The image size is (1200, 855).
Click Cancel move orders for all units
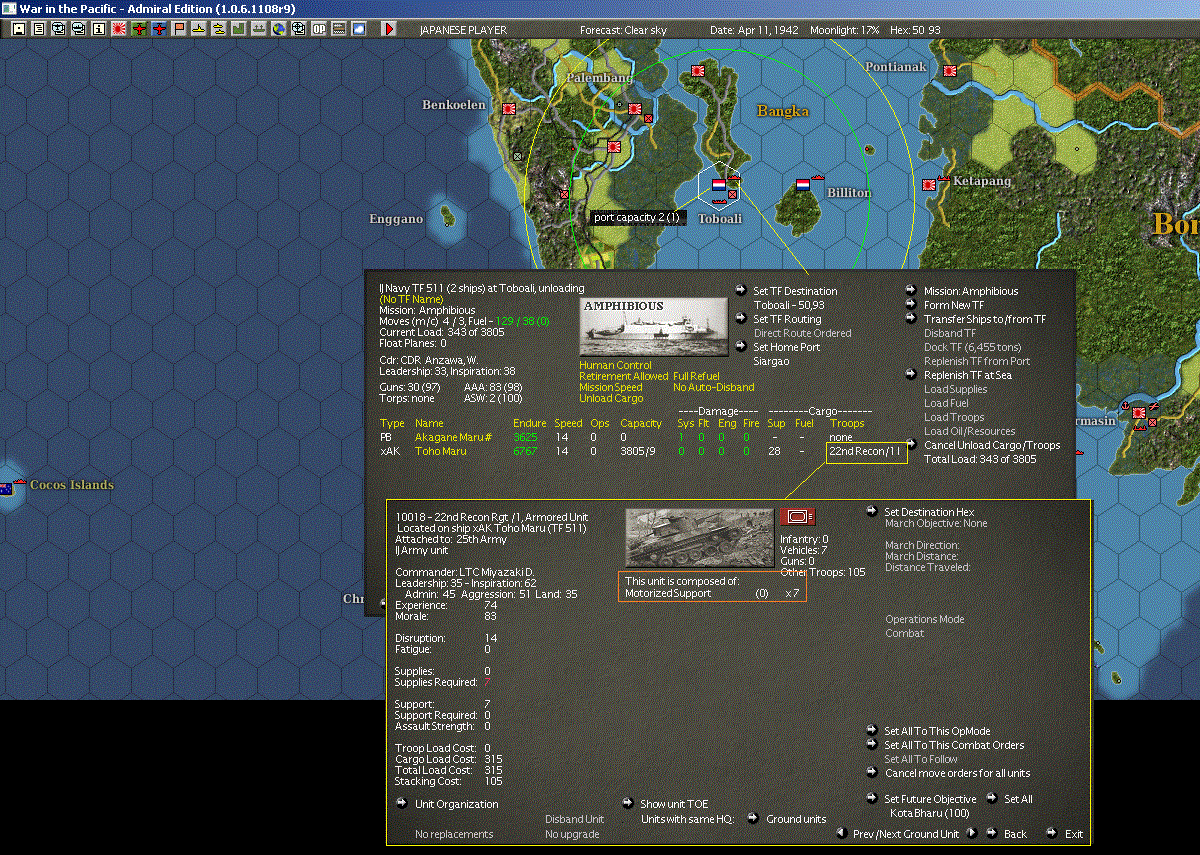(957, 773)
